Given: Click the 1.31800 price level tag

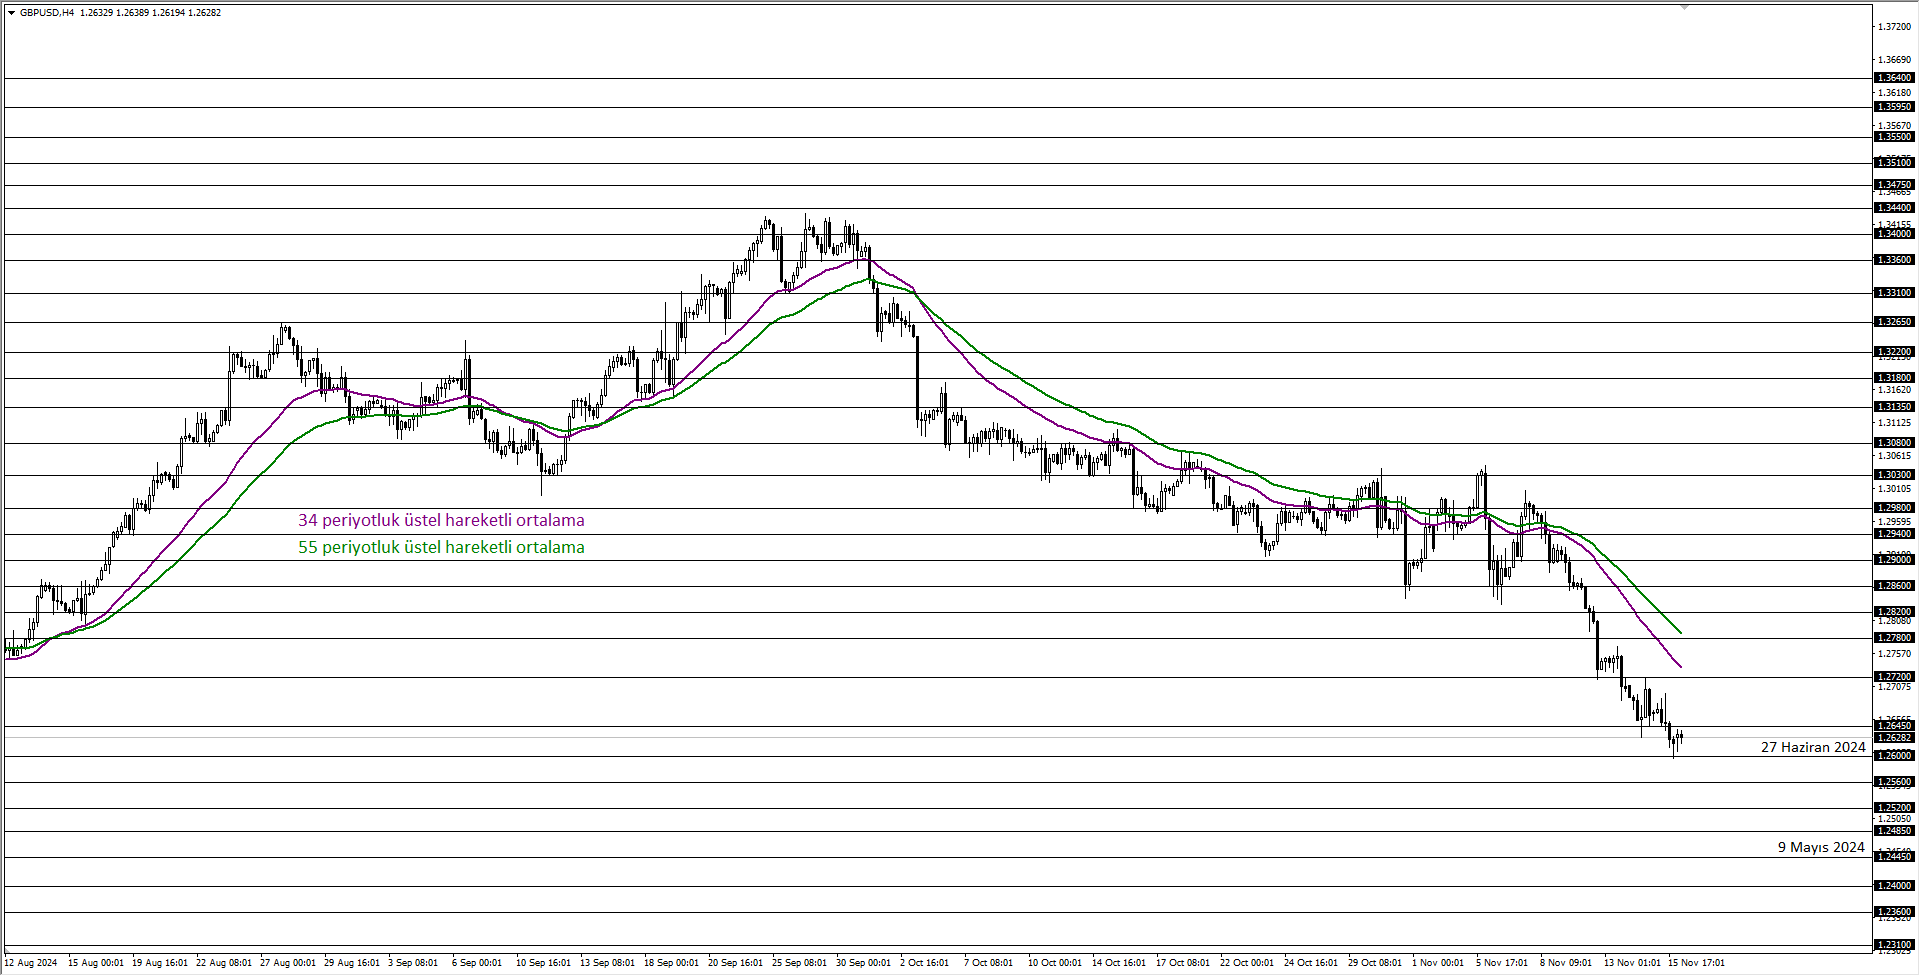Looking at the screenshot, I should tap(1893, 378).
